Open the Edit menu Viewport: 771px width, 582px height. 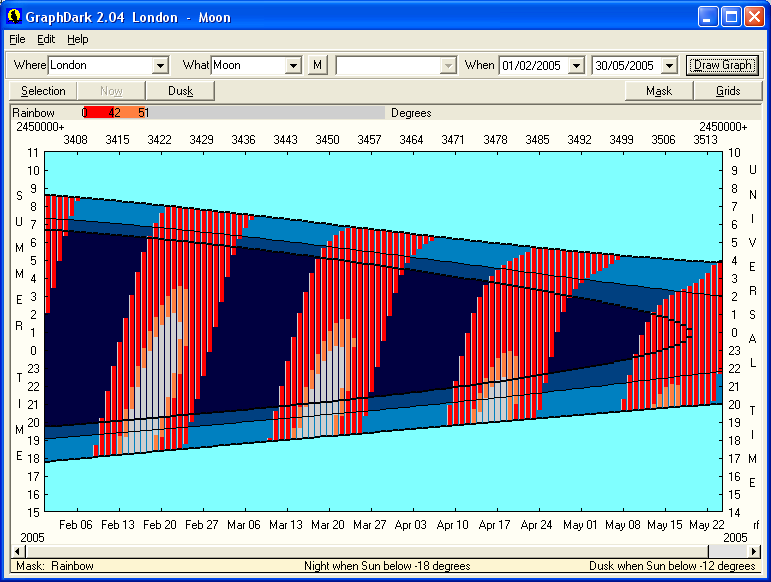(46, 39)
